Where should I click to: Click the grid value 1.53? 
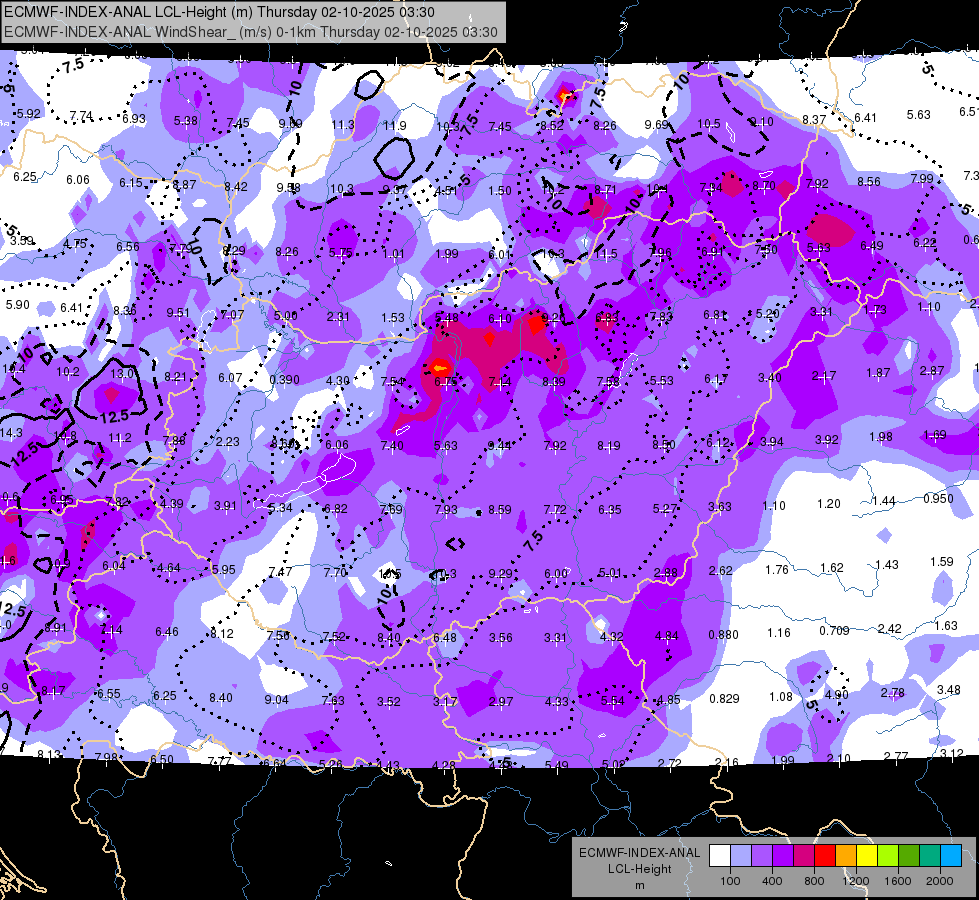click(393, 318)
